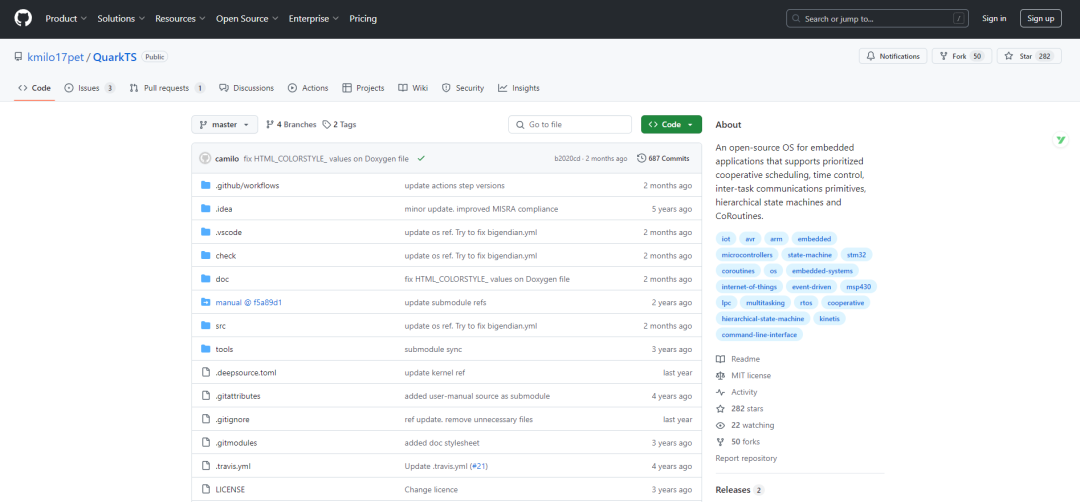Open the Insights tab
1080x502 pixels.
click(519, 88)
